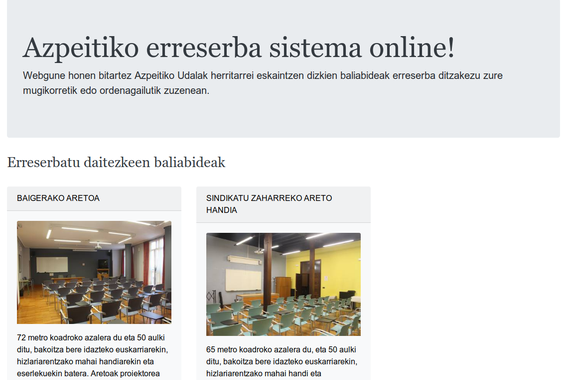Click the description starting 72 metro koadroko

coord(92,356)
